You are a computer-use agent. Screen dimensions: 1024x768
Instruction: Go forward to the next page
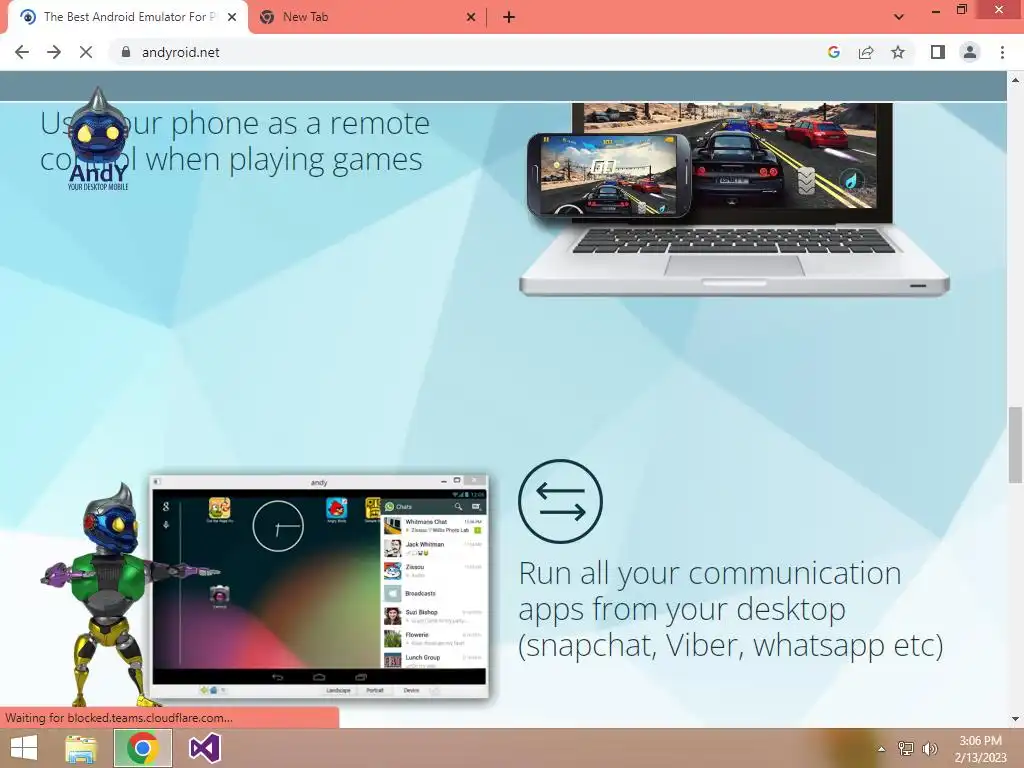tap(54, 52)
